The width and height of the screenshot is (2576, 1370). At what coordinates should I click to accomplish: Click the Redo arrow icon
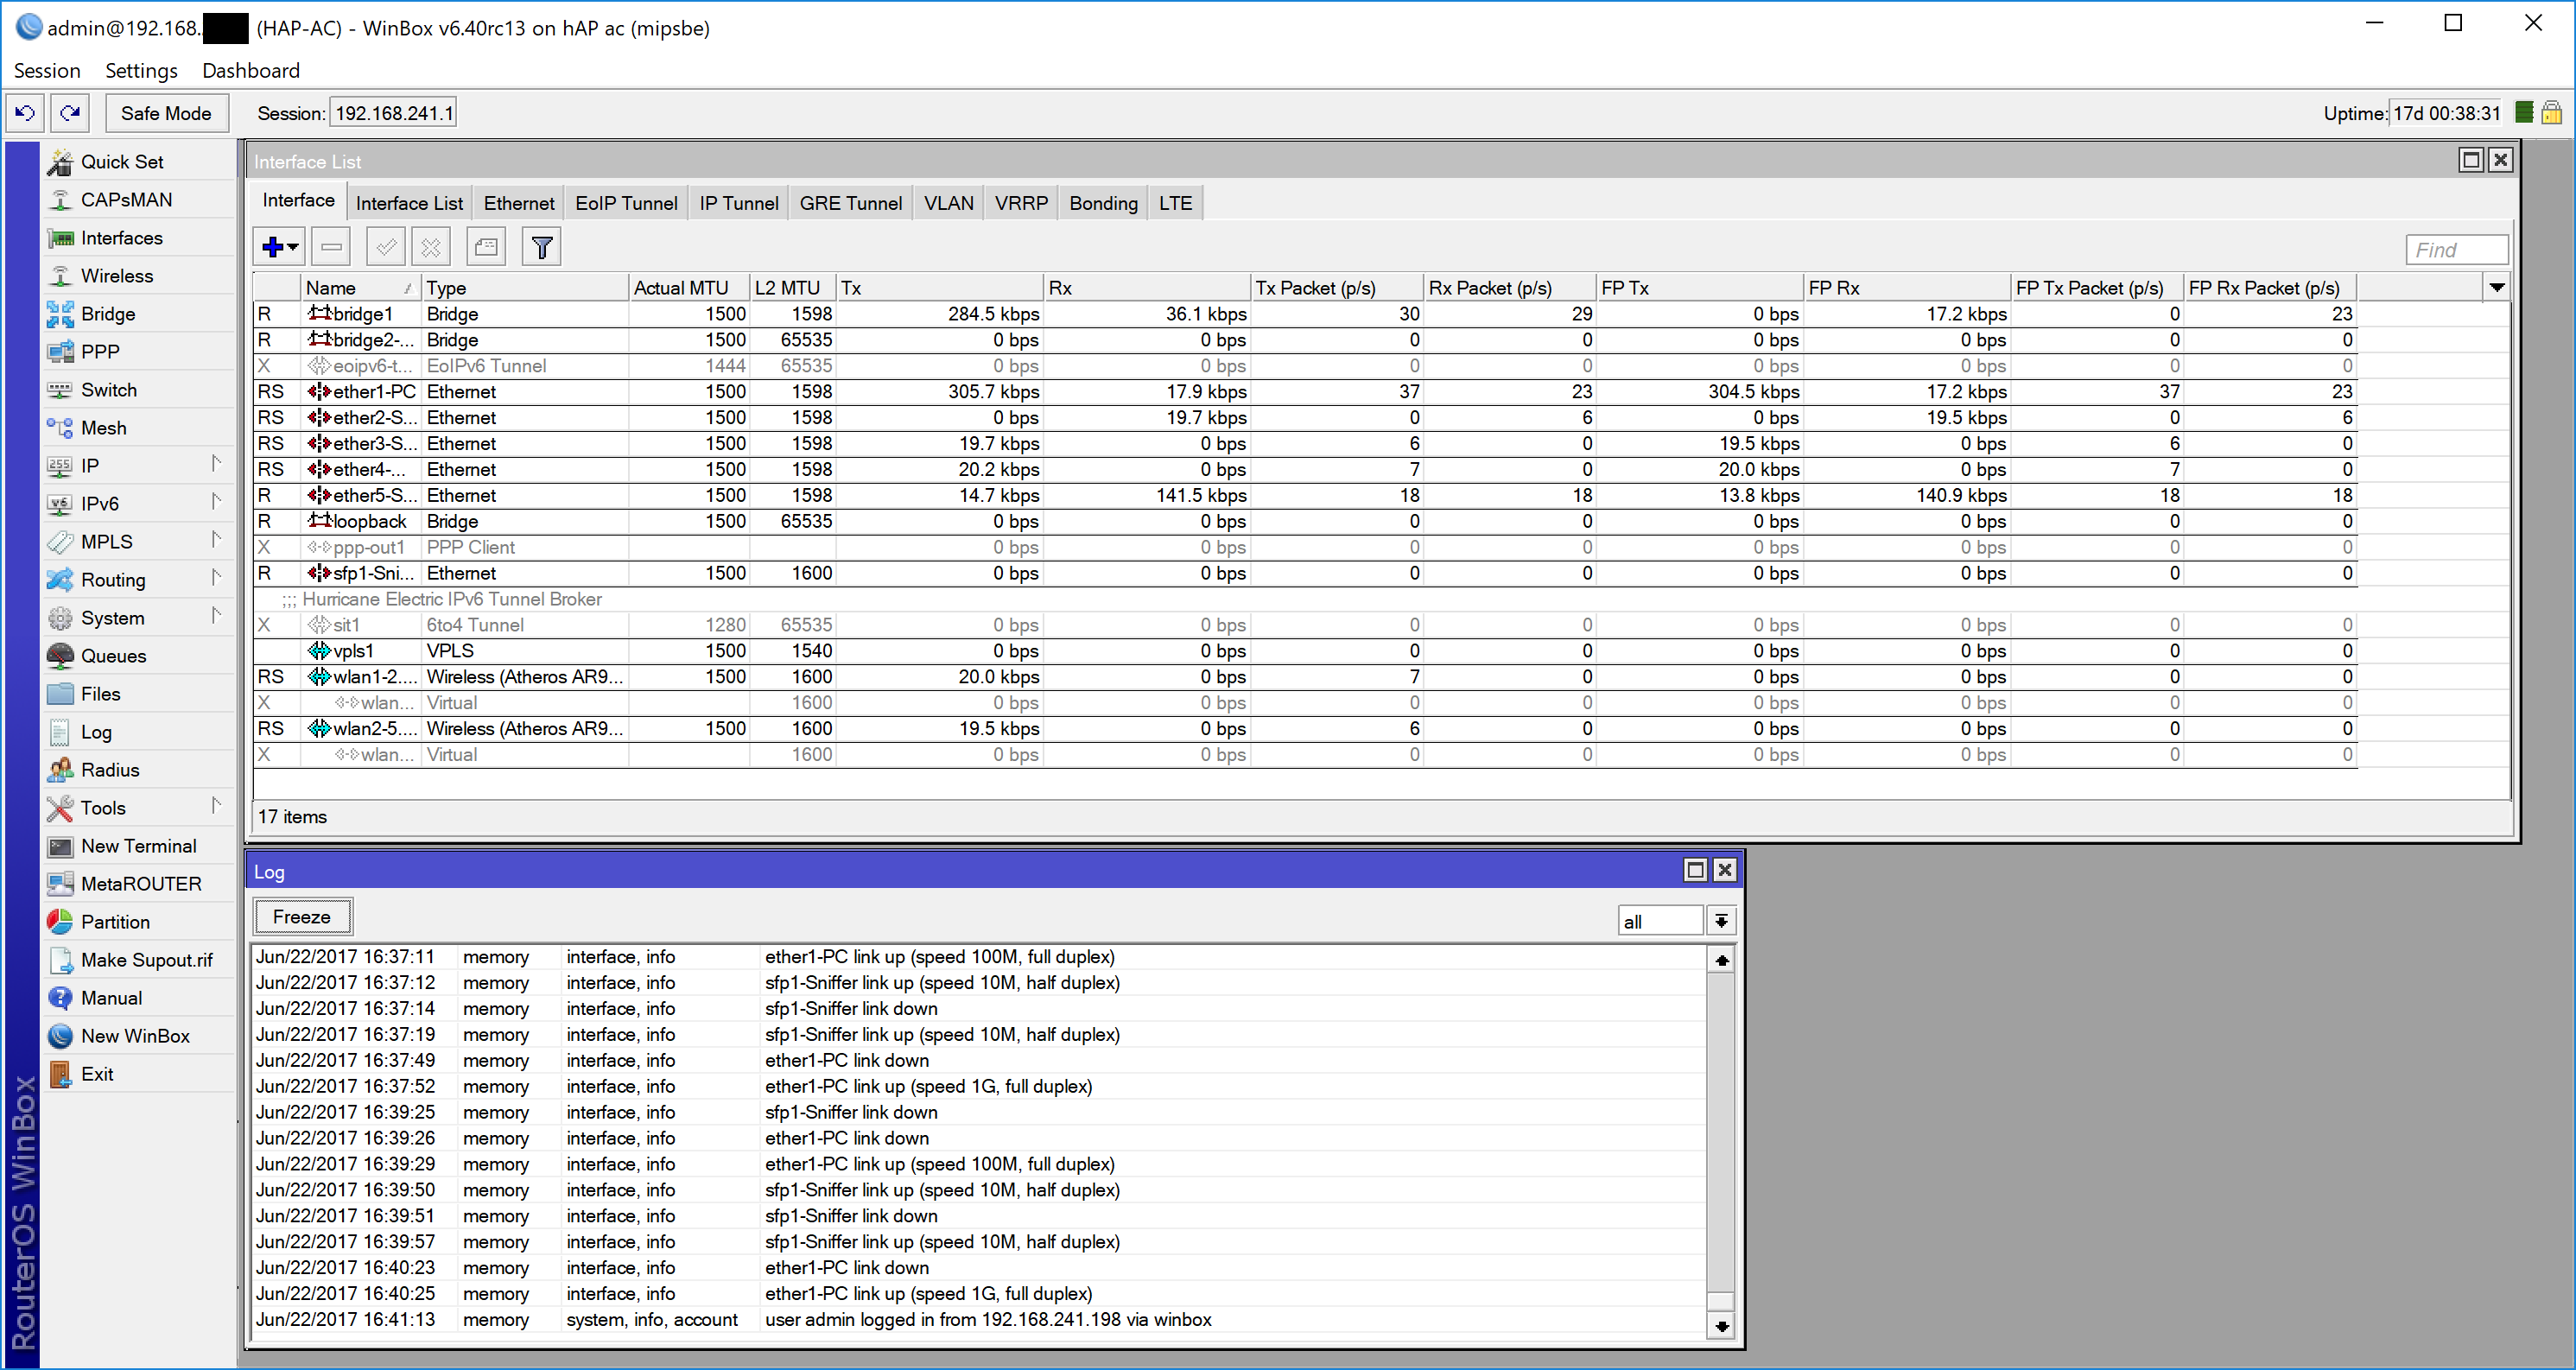tap(70, 113)
